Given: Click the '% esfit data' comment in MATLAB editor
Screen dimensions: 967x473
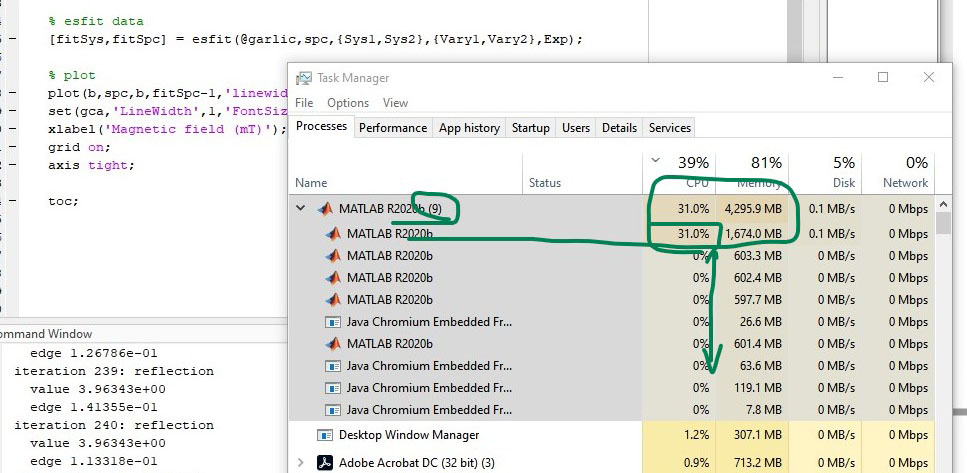Looking at the screenshot, I should pos(96,22).
